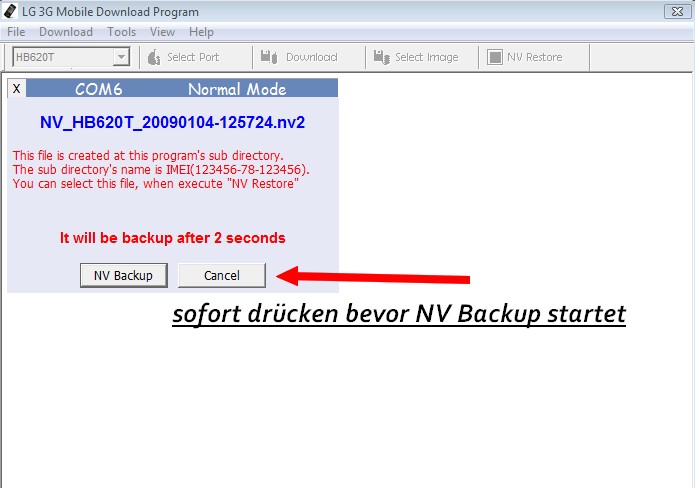Click the HB620T combo box field
The height and width of the screenshot is (488, 695).
[x=71, y=57]
